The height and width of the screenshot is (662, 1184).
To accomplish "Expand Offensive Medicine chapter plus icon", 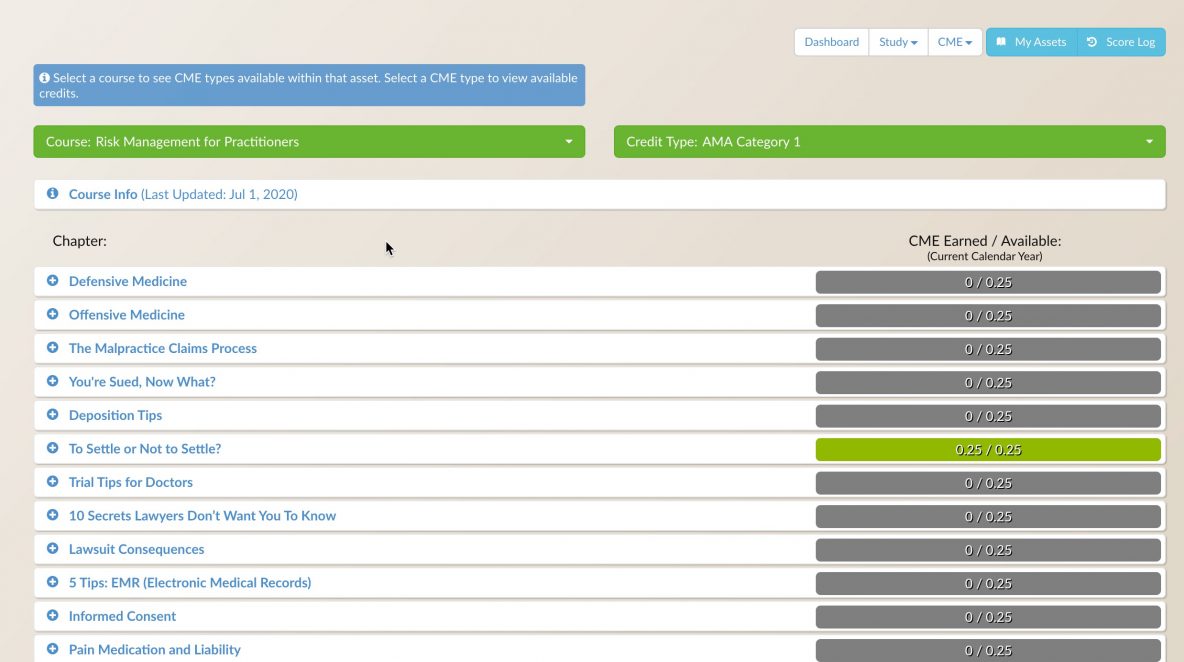I will pyautogui.click(x=52, y=314).
